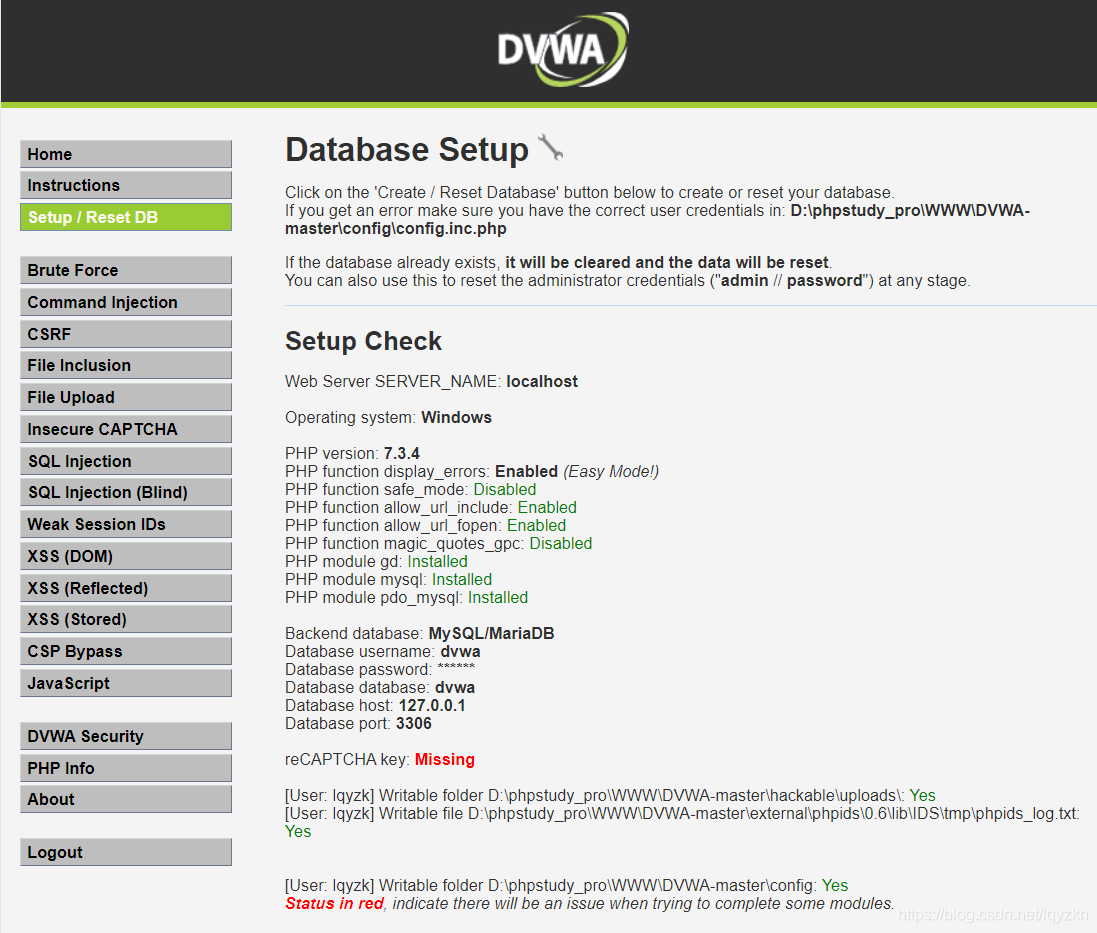This screenshot has width=1097, height=933.
Task: Click database port 3306
Action: pyautogui.click(x=413, y=723)
